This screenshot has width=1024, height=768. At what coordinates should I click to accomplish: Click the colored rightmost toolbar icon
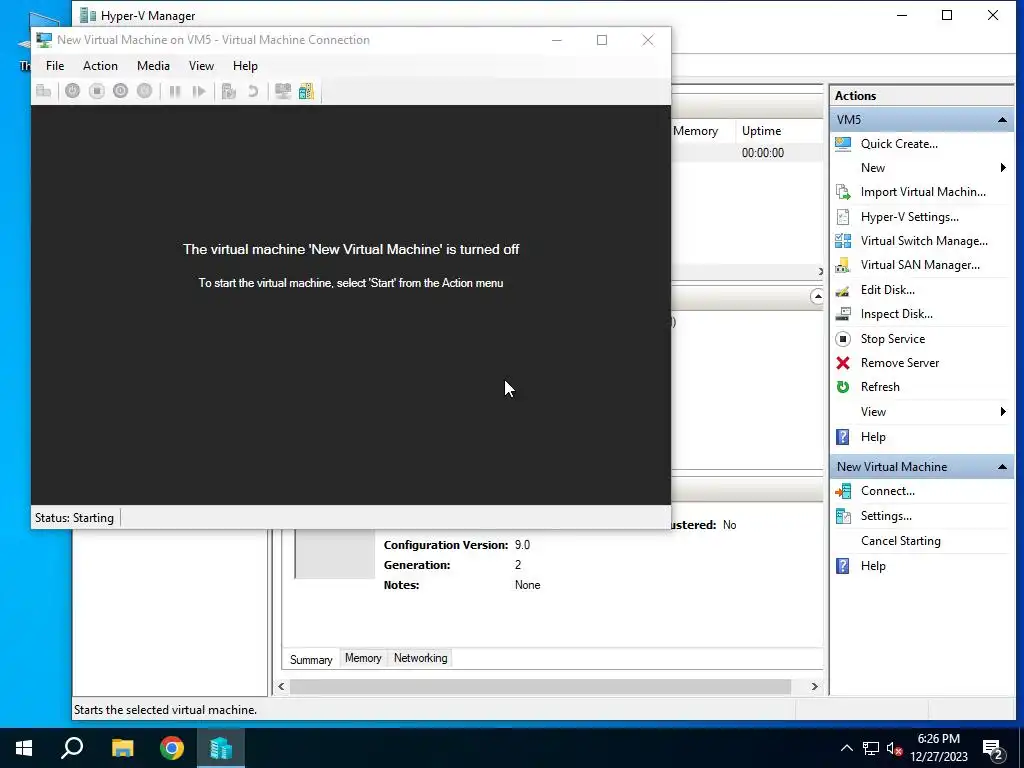pos(306,91)
